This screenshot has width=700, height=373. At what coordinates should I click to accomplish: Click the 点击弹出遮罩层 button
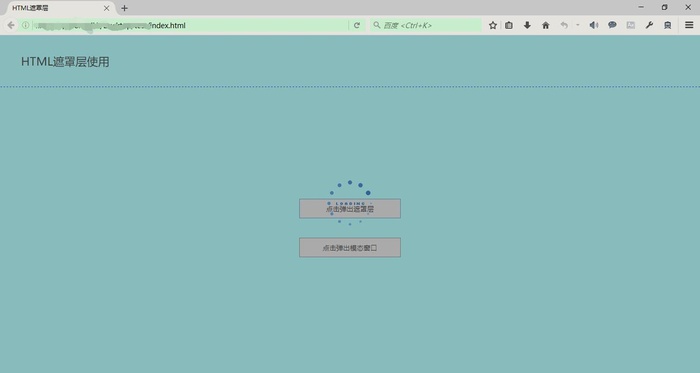pos(350,209)
